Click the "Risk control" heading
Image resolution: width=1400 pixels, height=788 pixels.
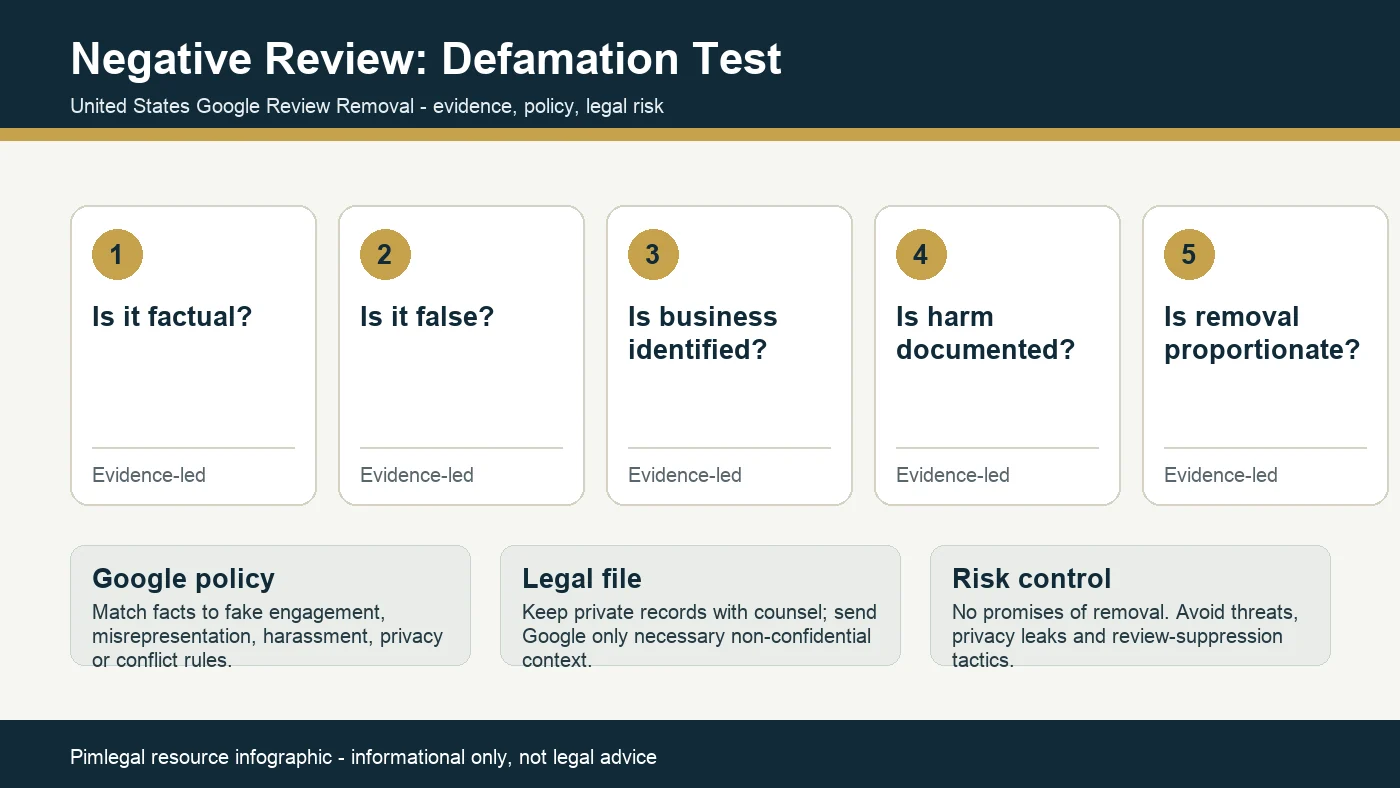pyautogui.click(x=1032, y=579)
